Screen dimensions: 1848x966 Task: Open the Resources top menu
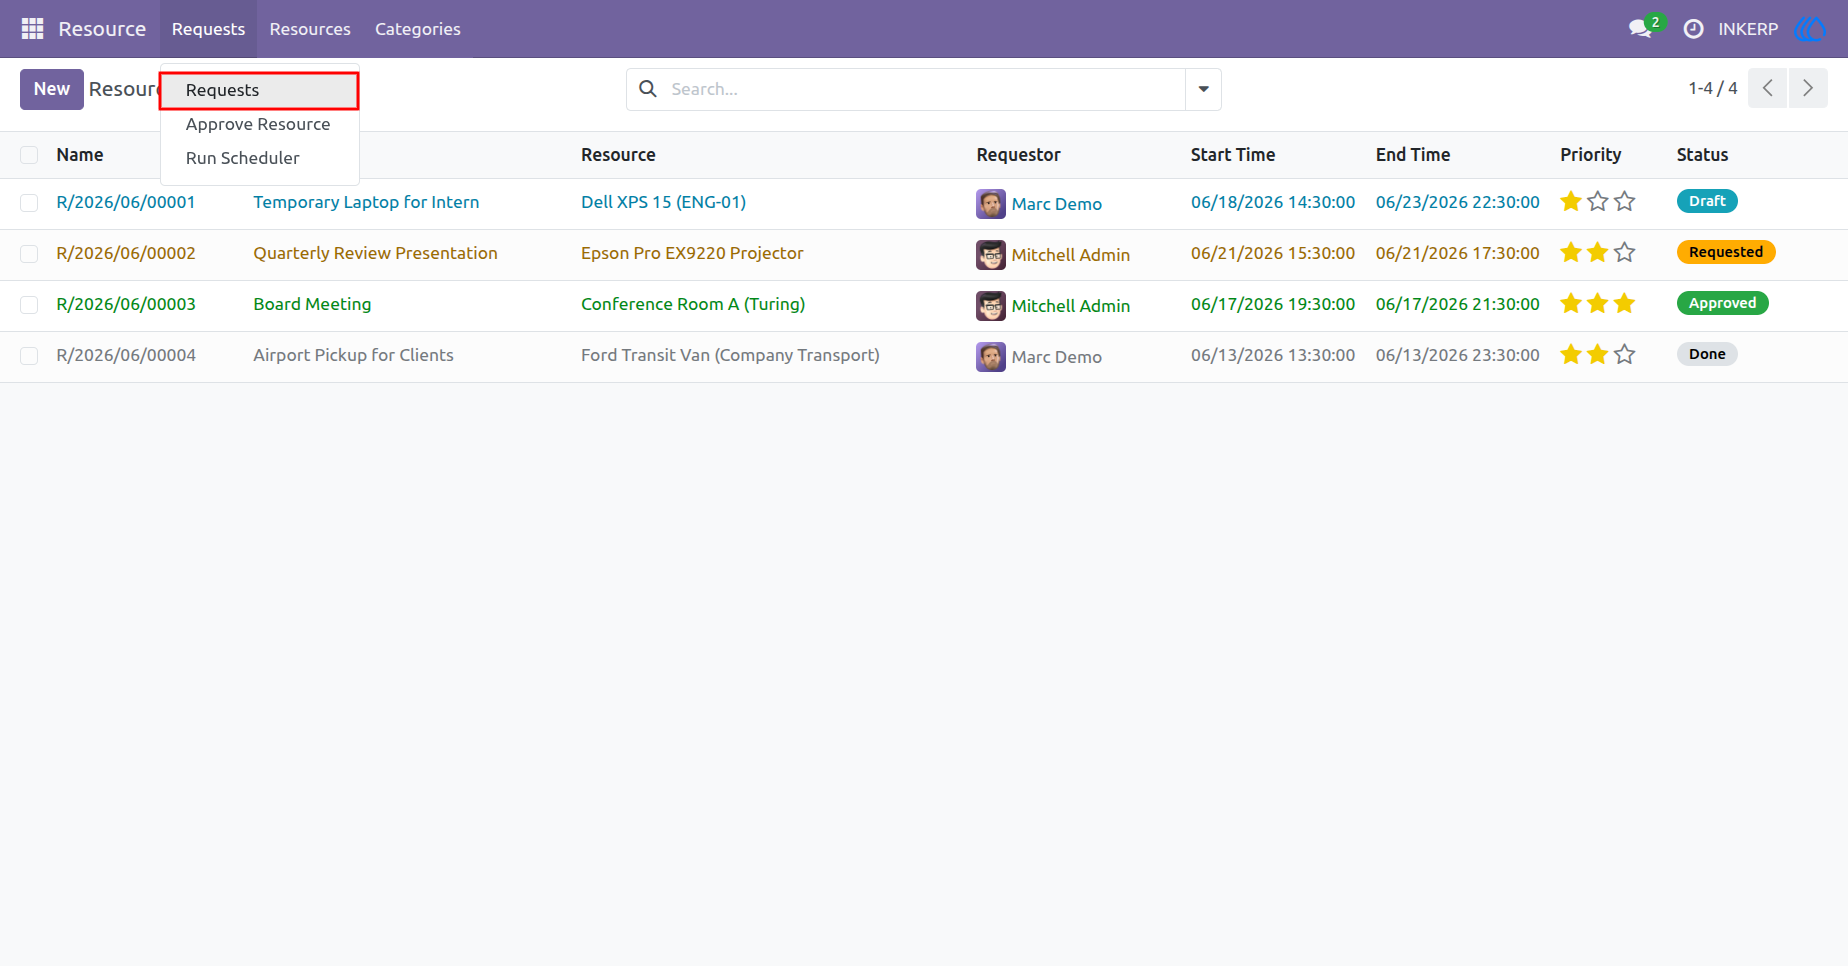coord(310,29)
